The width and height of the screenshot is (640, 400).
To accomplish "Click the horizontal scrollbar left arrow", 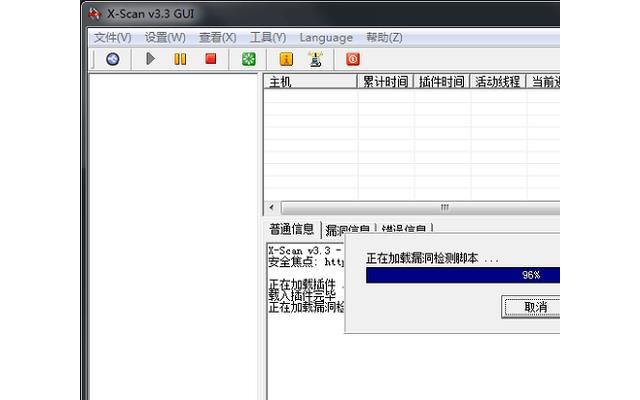I will click(x=271, y=207).
